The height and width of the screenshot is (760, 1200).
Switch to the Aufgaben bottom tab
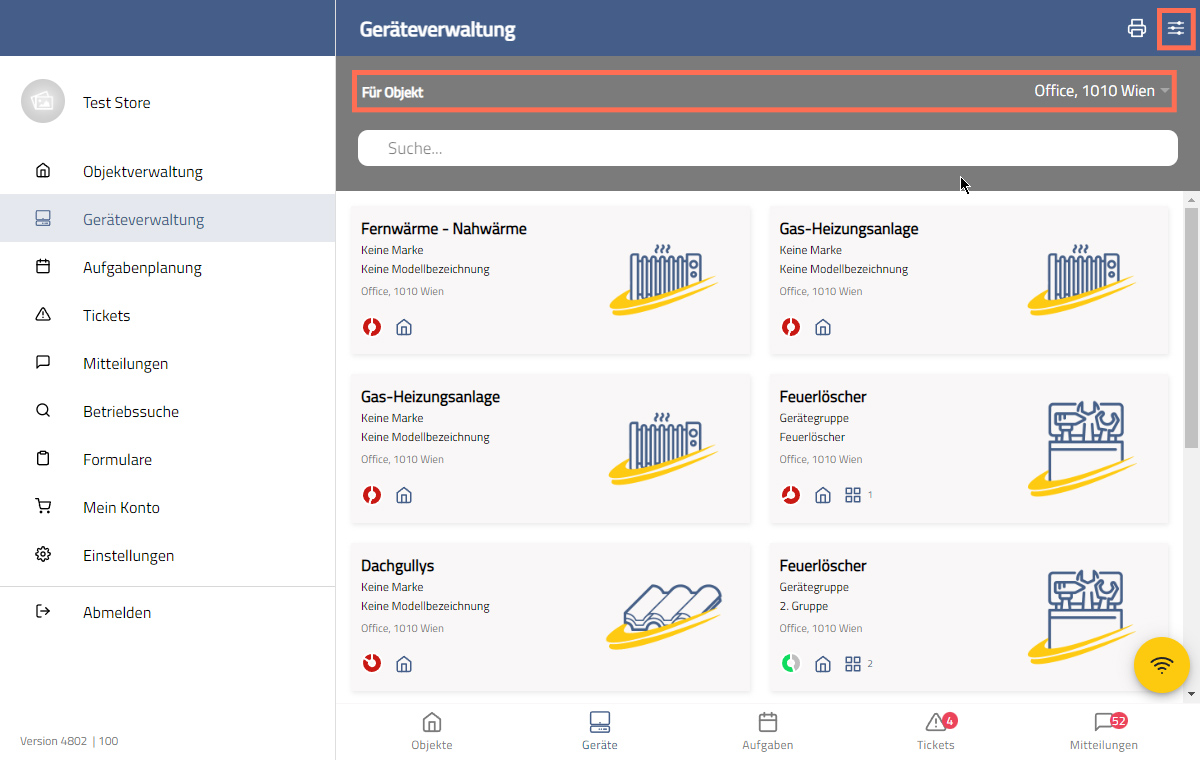[x=767, y=730]
